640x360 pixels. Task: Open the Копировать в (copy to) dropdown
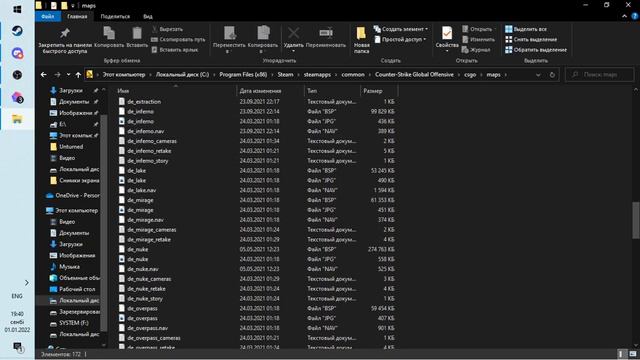coord(262,51)
